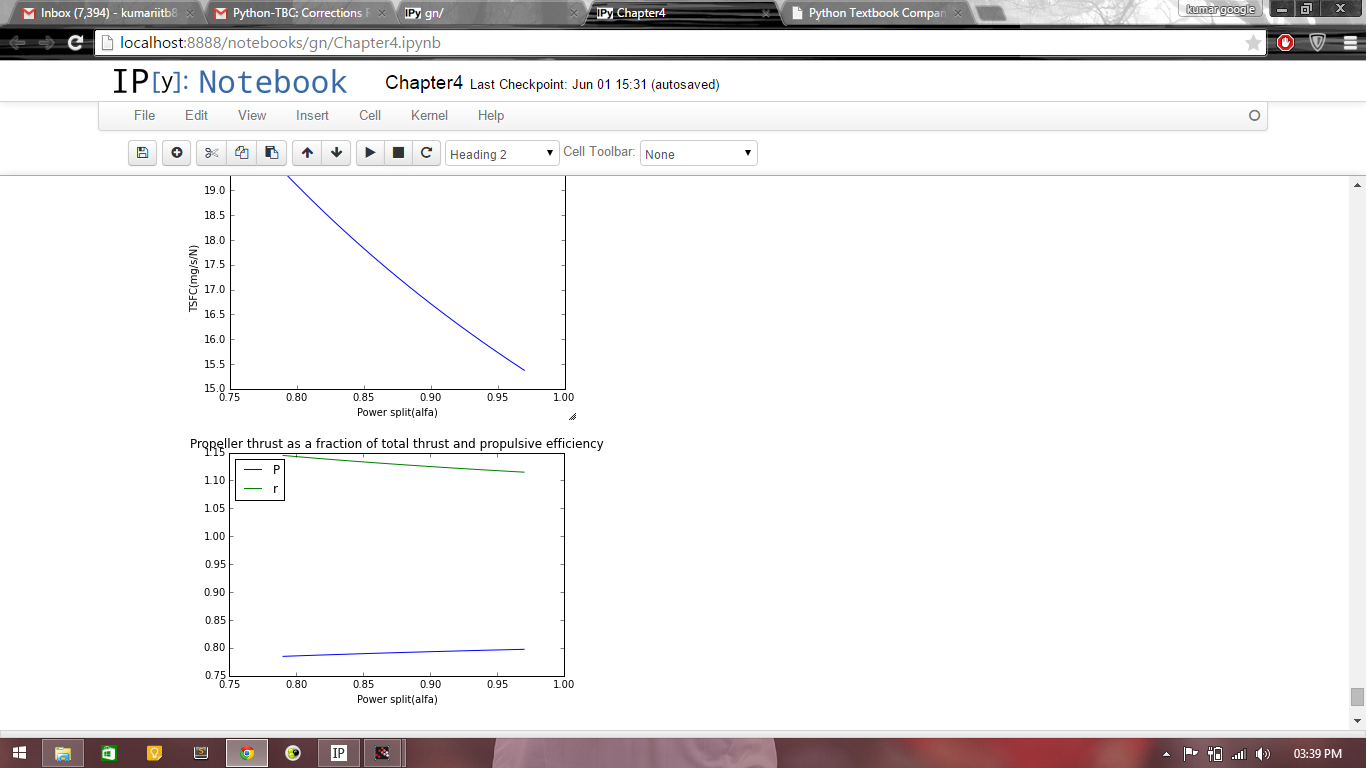Run the current cell with the play button
The image size is (1366, 768).
(x=370, y=153)
